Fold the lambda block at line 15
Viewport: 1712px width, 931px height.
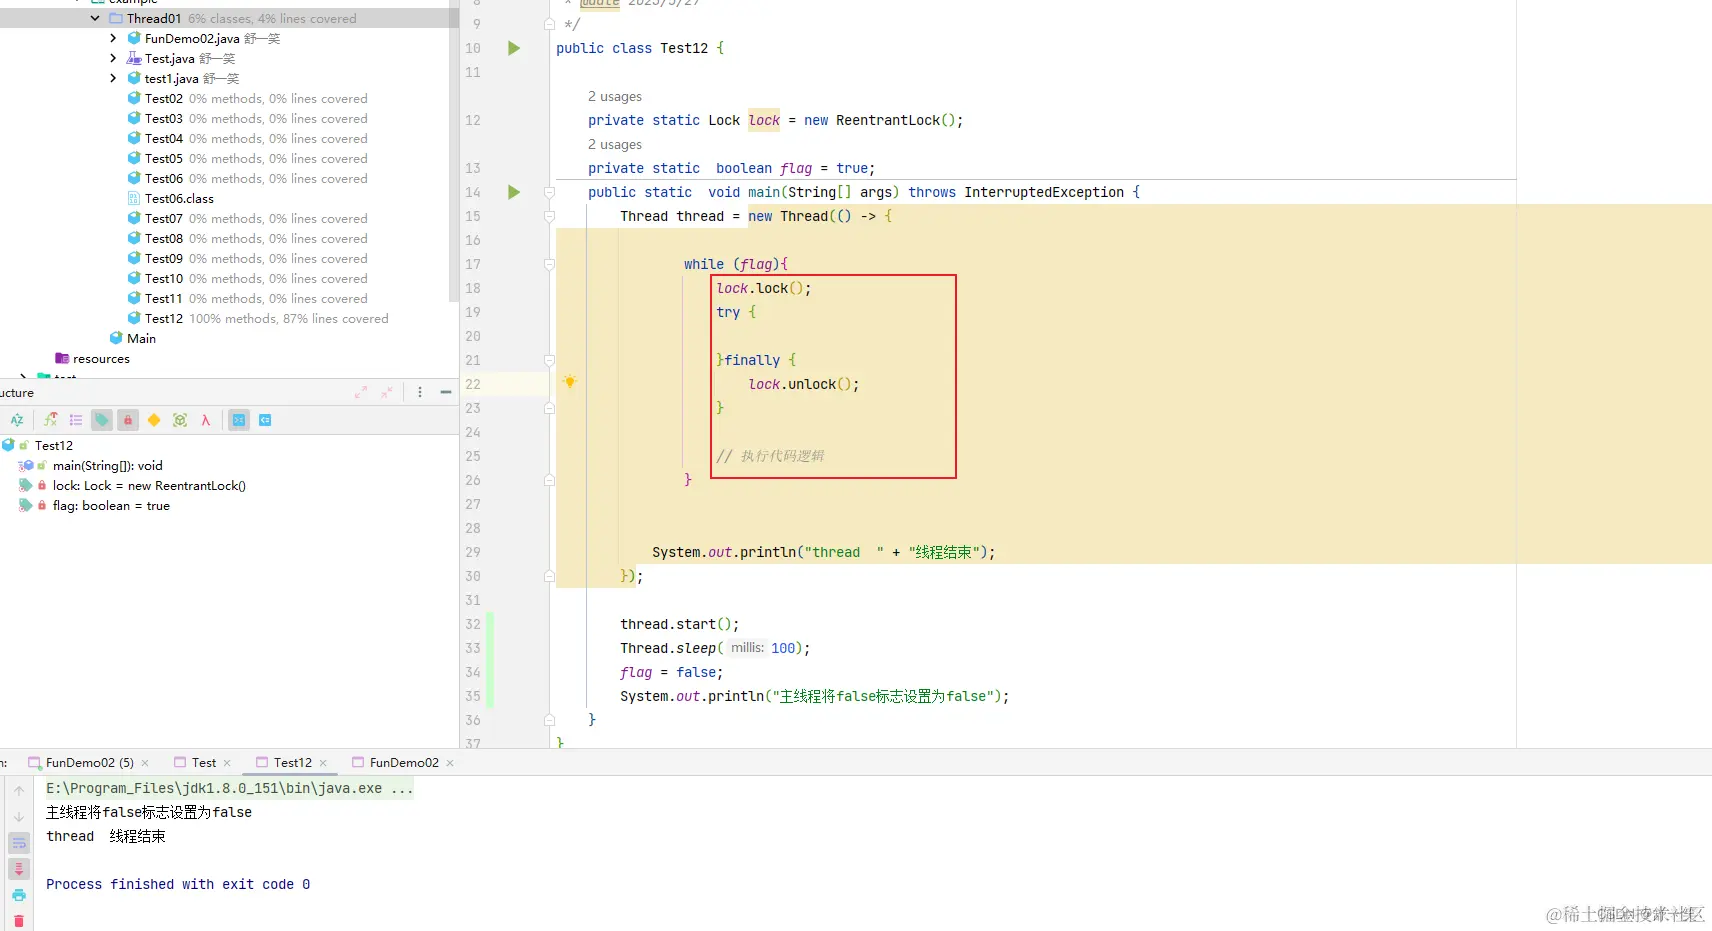click(549, 216)
